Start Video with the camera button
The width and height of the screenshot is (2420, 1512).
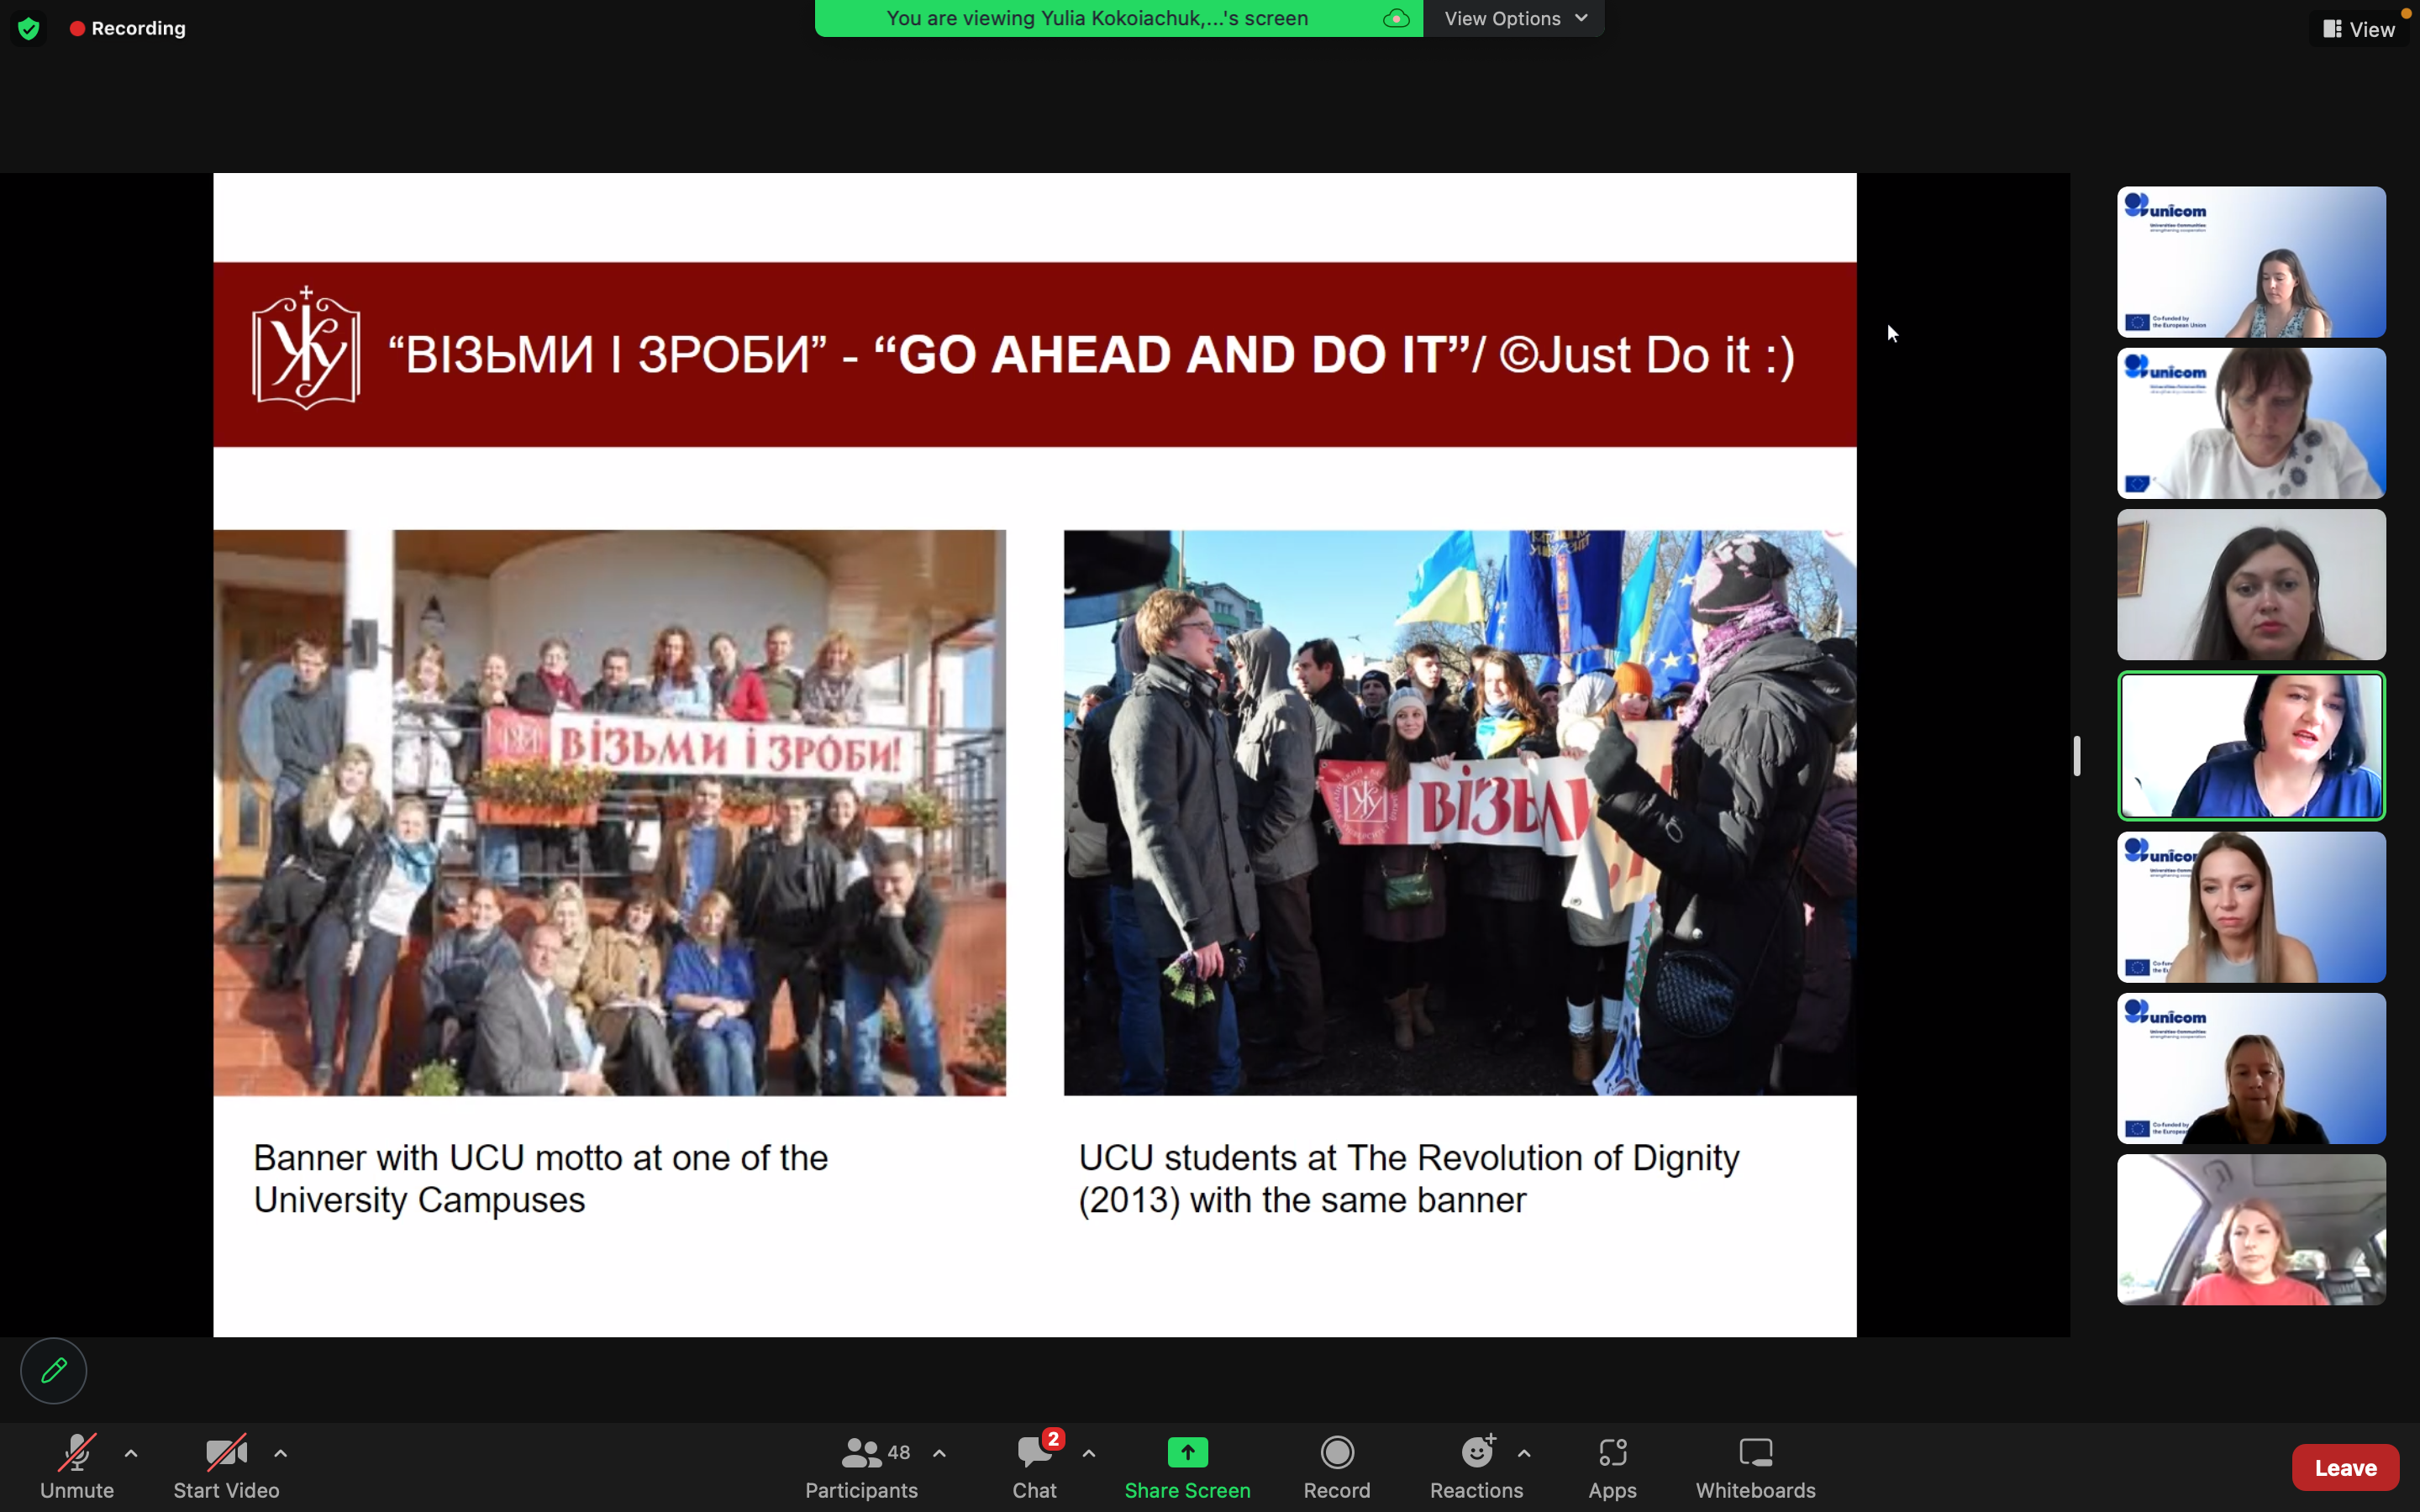[226, 1466]
